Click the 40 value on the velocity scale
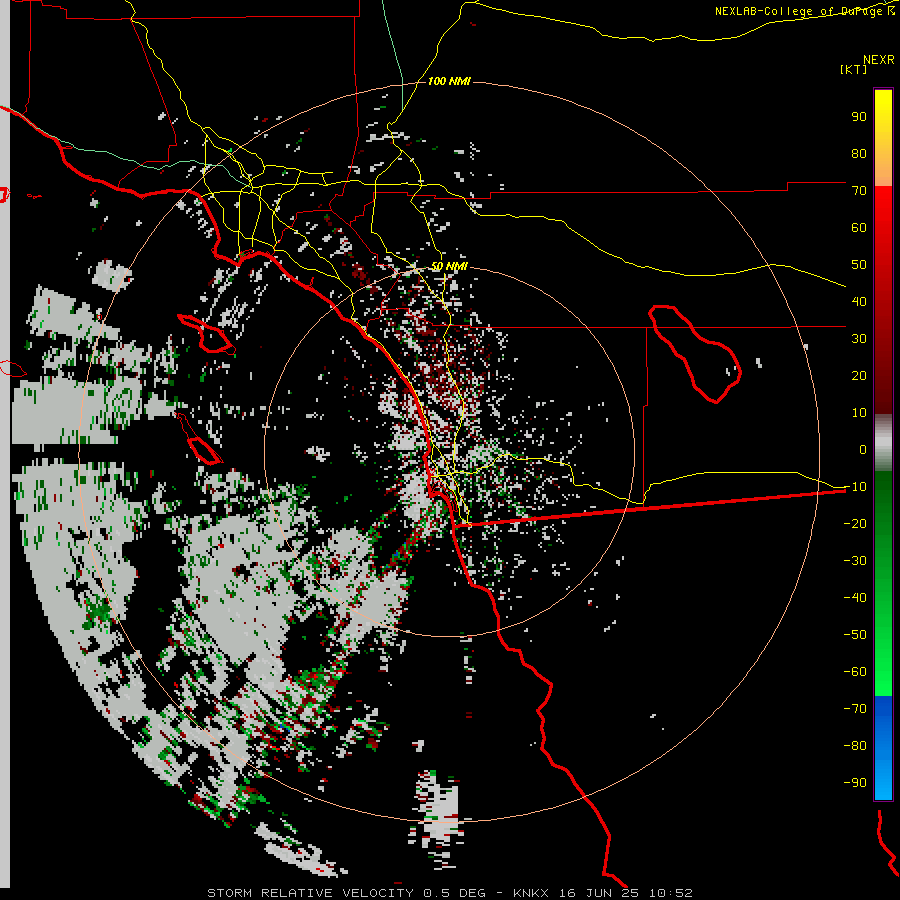900x900 pixels. pyautogui.click(x=859, y=302)
